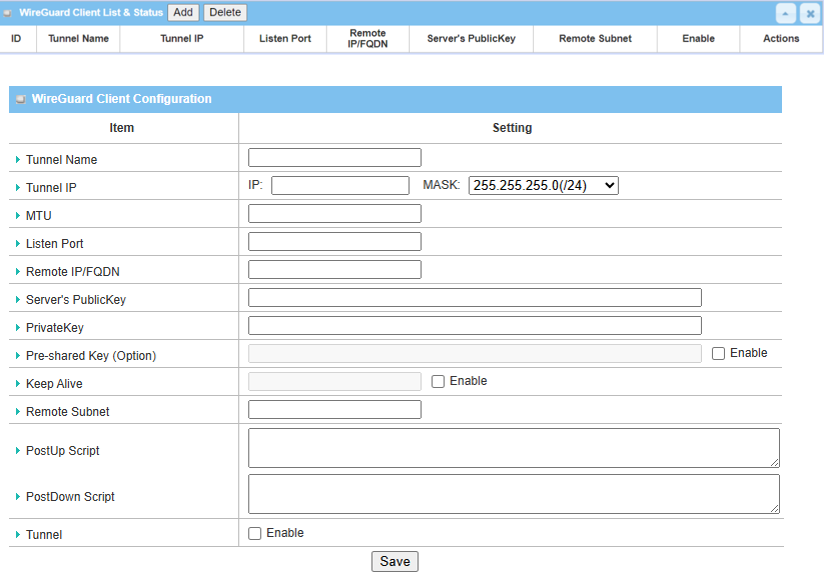The width and height of the screenshot is (824, 575).
Task: Check the Tunnel Enable checkbox
Action: pyautogui.click(x=255, y=534)
